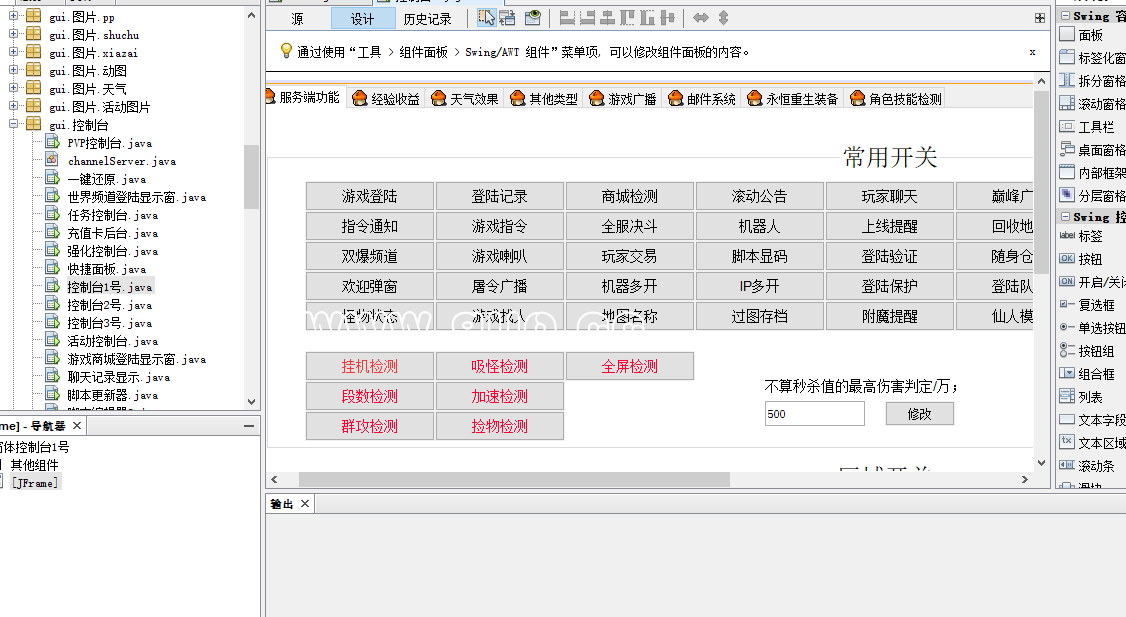The width and height of the screenshot is (1126, 617).
Task: Select the Toggle Button (开启/关闭) palette component
Action: (1092, 282)
